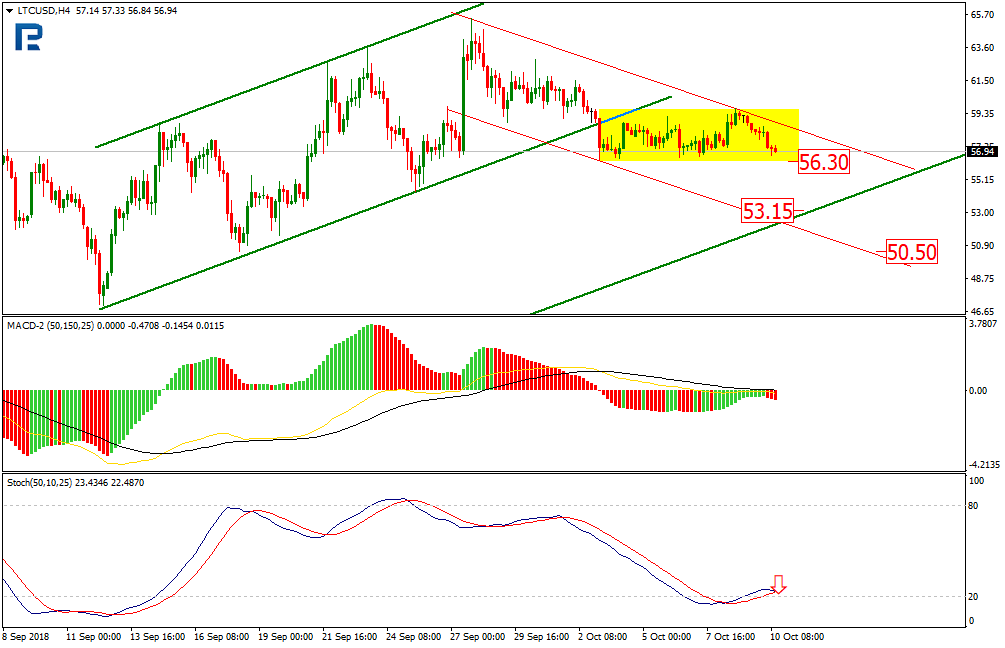The image size is (1005, 648).
Task: Click the 8 Sep 2018 date label
Action: click(26, 637)
